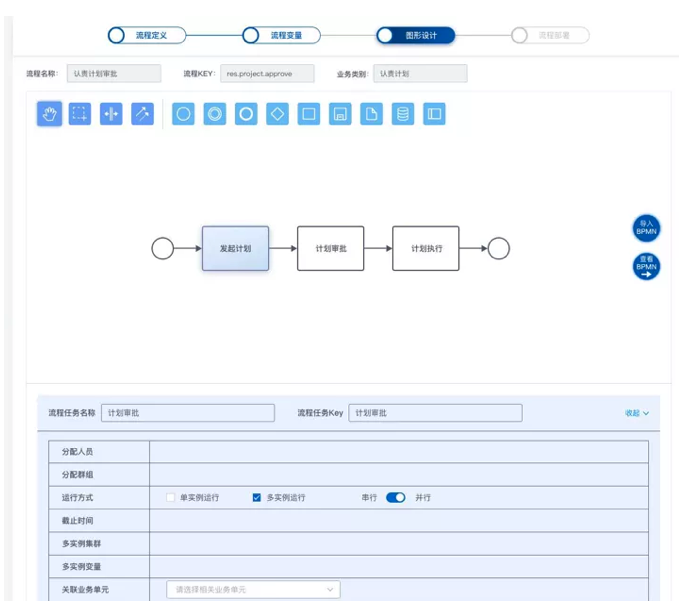Insert a gateway diamond shape
The image size is (679, 607).
pyautogui.click(x=278, y=114)
